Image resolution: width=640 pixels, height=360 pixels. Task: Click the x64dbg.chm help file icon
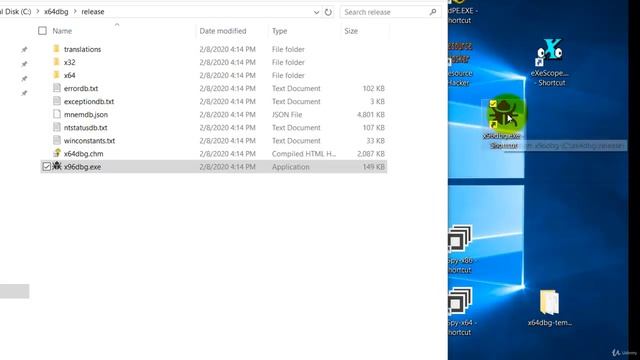(57, 153)
